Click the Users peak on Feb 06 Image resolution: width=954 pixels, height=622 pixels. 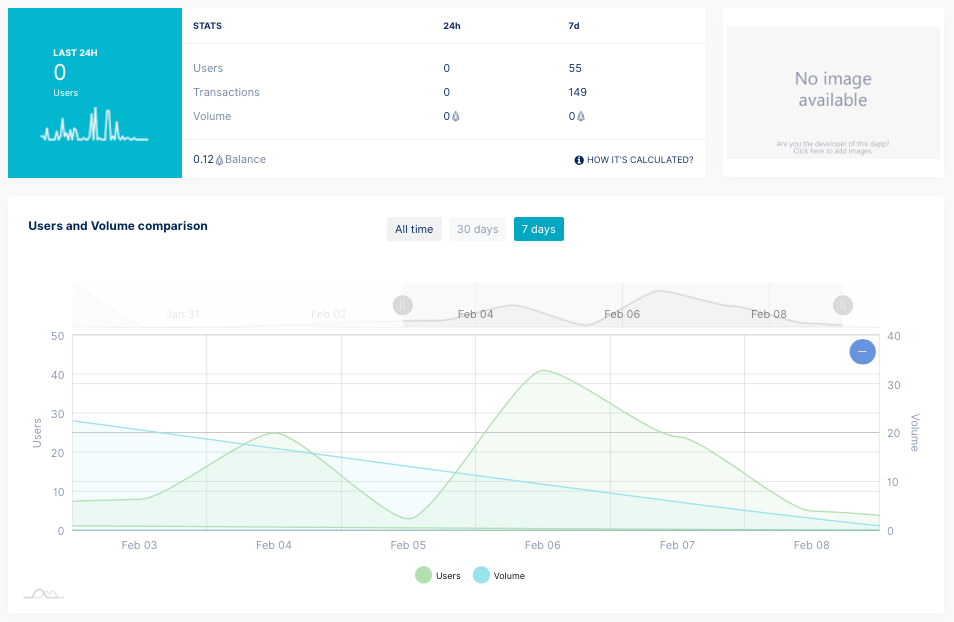[x=543, y=371]
